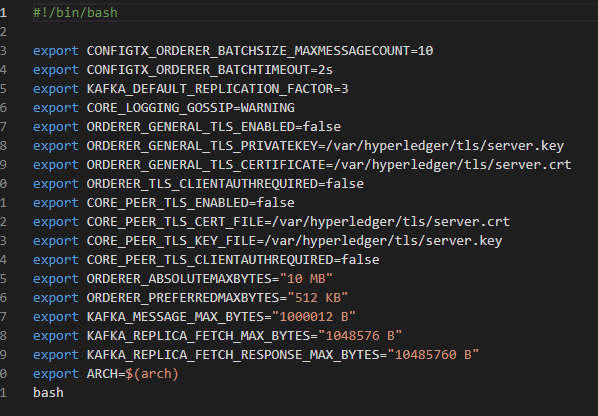Click the #!/bin/bash shebang line
The image size is (598, 416).
click(x=75, y=13)
